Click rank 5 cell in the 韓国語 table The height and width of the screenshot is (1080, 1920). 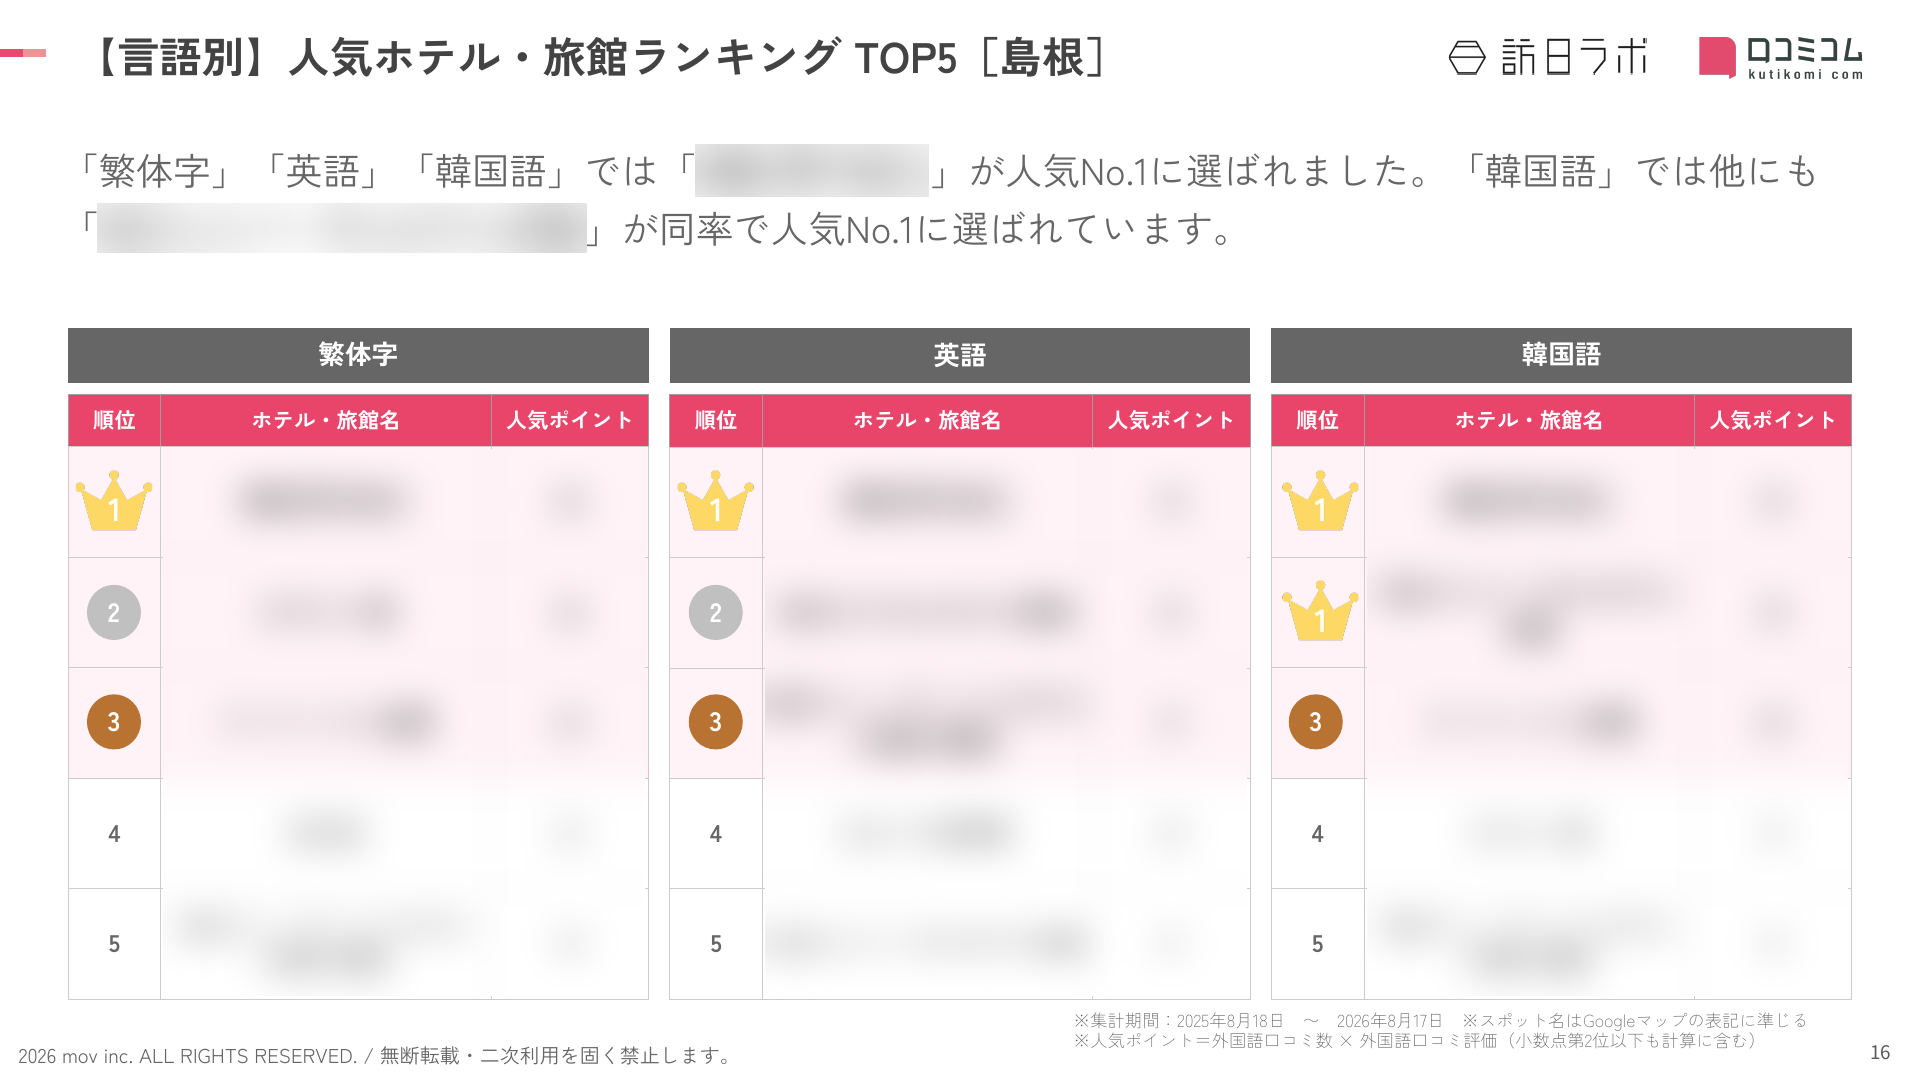[x=1317, y=944]
